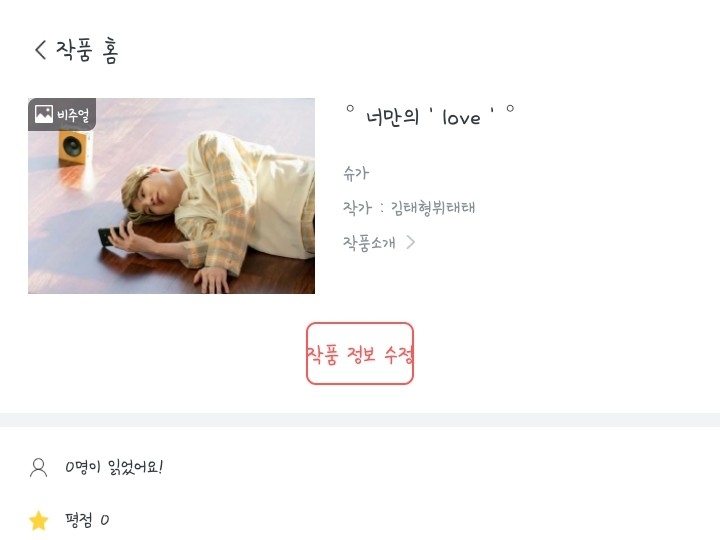Open author 김태형뷔태태 profile name
Viewport: 720px width, 540px height.
pos(433,207)
